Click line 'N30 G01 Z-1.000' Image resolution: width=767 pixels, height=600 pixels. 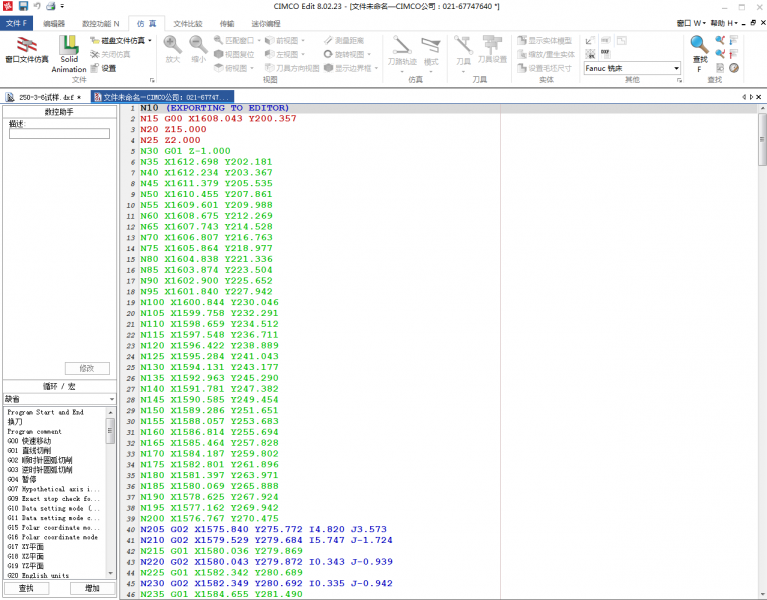(x=185, y=151)
